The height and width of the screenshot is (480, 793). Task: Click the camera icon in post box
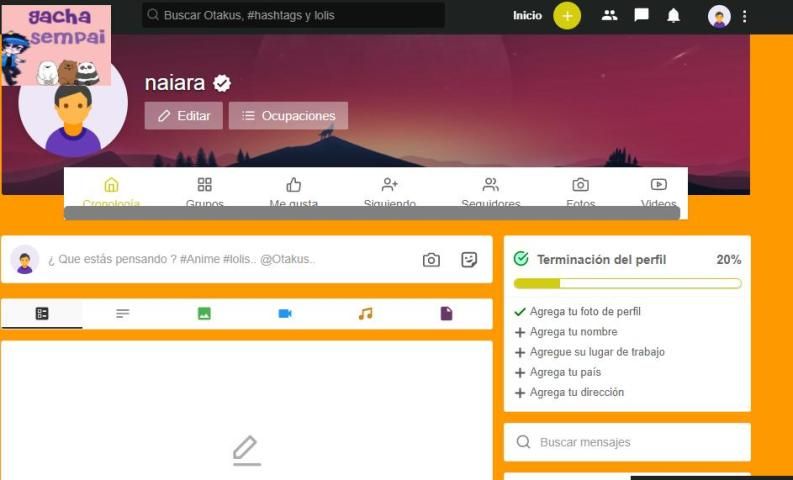coord(431,260)
